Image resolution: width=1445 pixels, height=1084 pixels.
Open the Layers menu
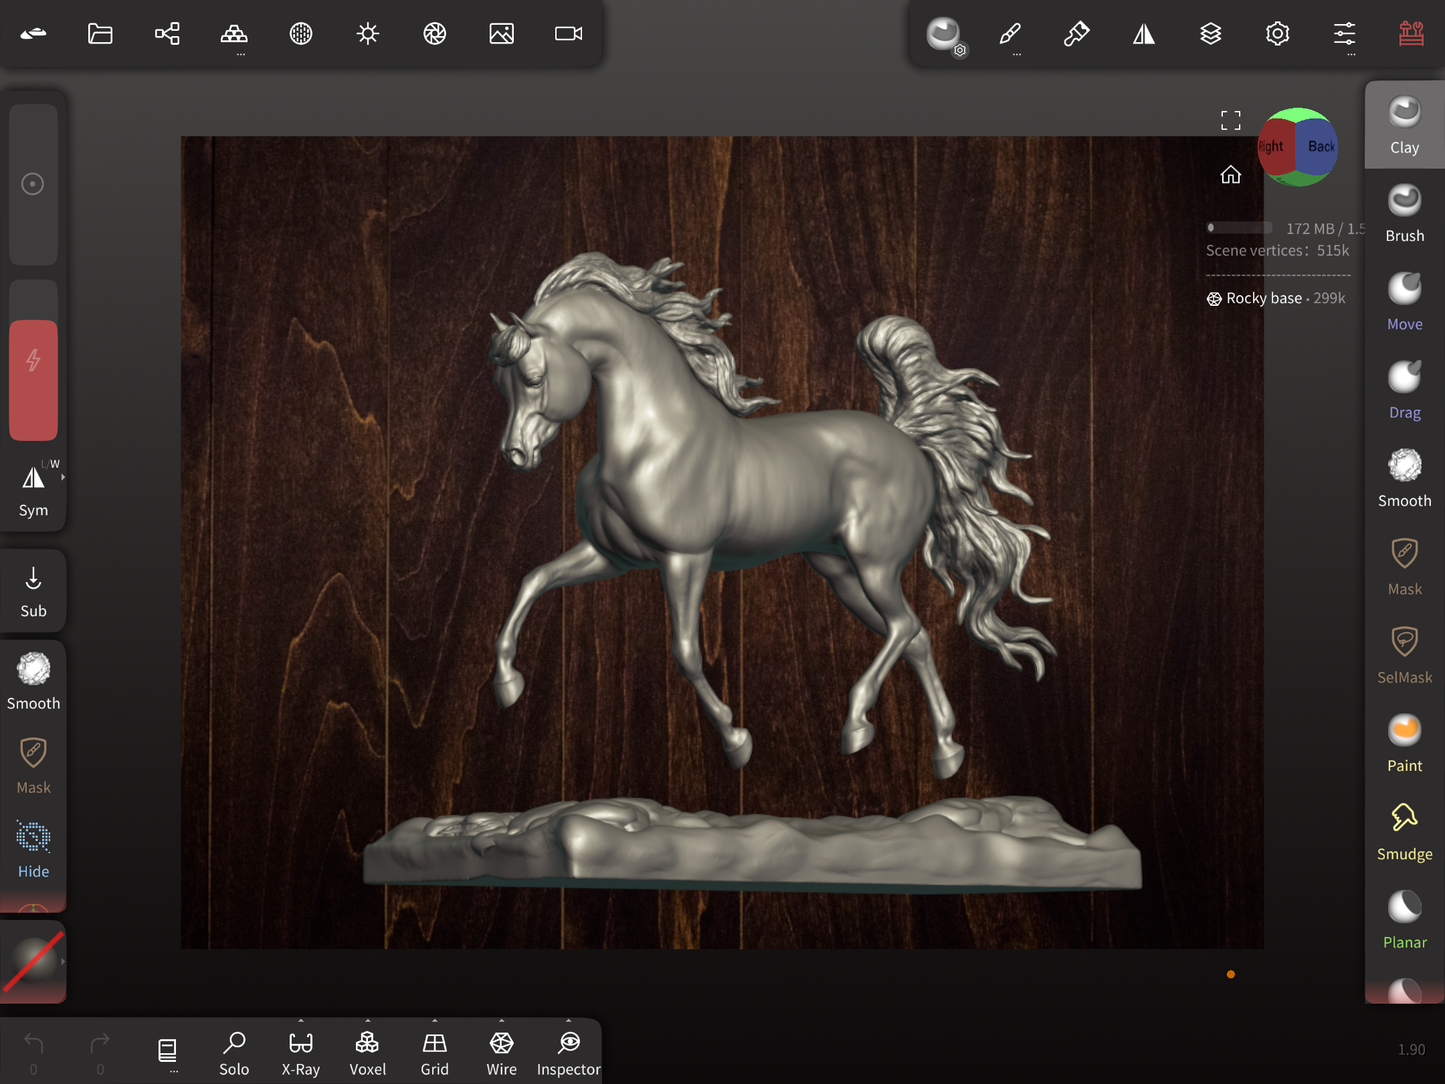point(1210,34)
